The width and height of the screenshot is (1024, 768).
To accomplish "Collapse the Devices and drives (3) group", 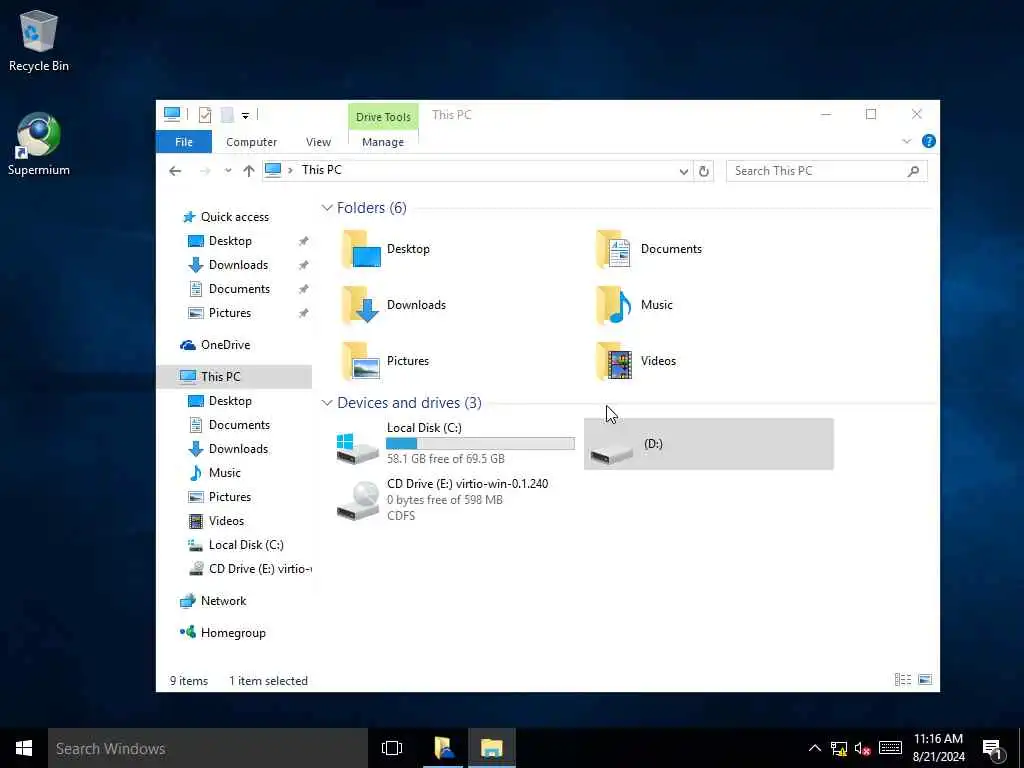I will coord(327,403).
